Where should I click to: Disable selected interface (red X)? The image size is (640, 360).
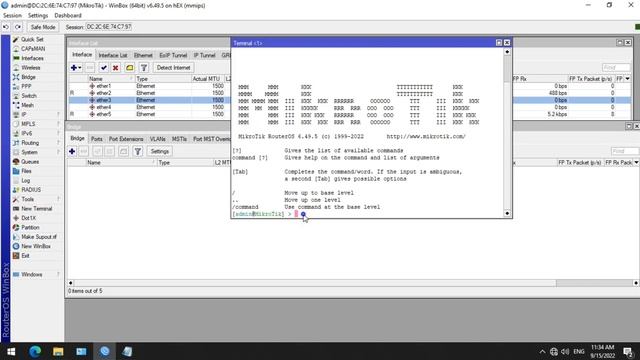(x=116, y=68)
